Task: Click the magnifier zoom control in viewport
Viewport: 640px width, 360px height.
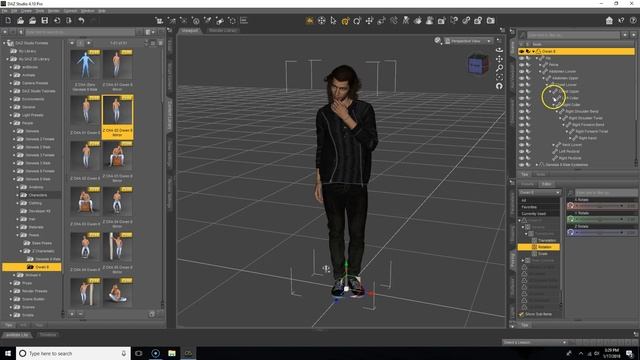Action: coord(499,68)
